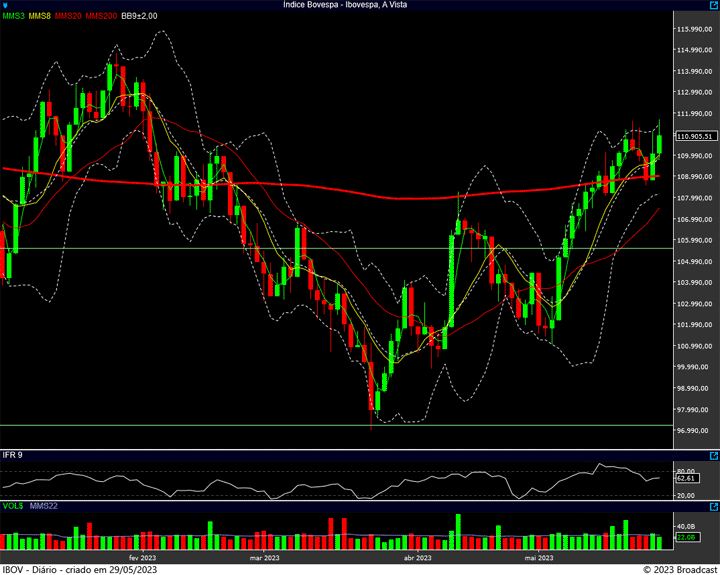Click the BB9±2,00 Bollinger Bands label
This screenshot has width=720, height=575.
(x=140, y=17)
